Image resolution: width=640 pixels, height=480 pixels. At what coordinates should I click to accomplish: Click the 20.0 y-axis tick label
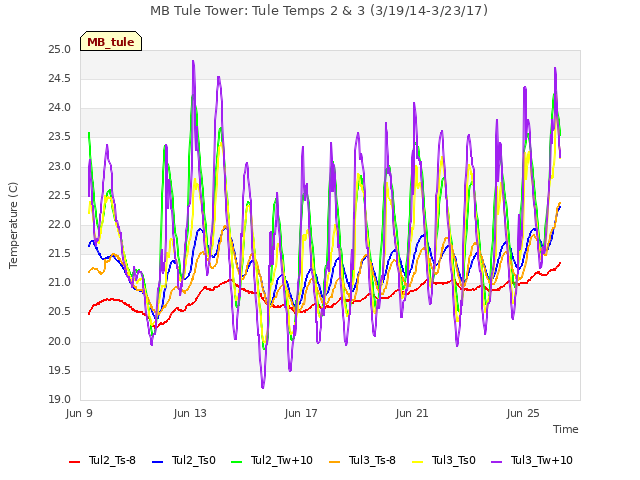pos(60,341)
